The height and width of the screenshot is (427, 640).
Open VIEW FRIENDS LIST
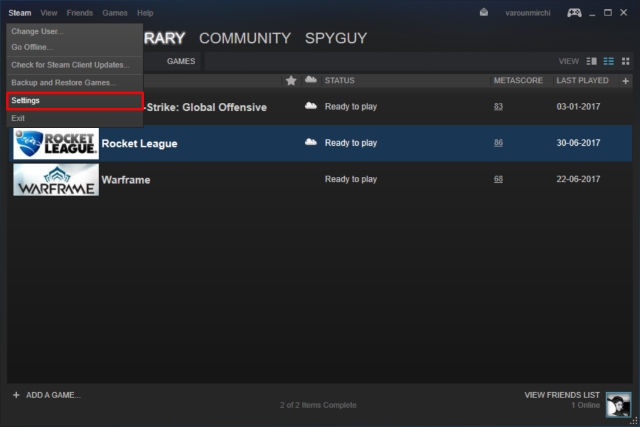pos(562,395)
